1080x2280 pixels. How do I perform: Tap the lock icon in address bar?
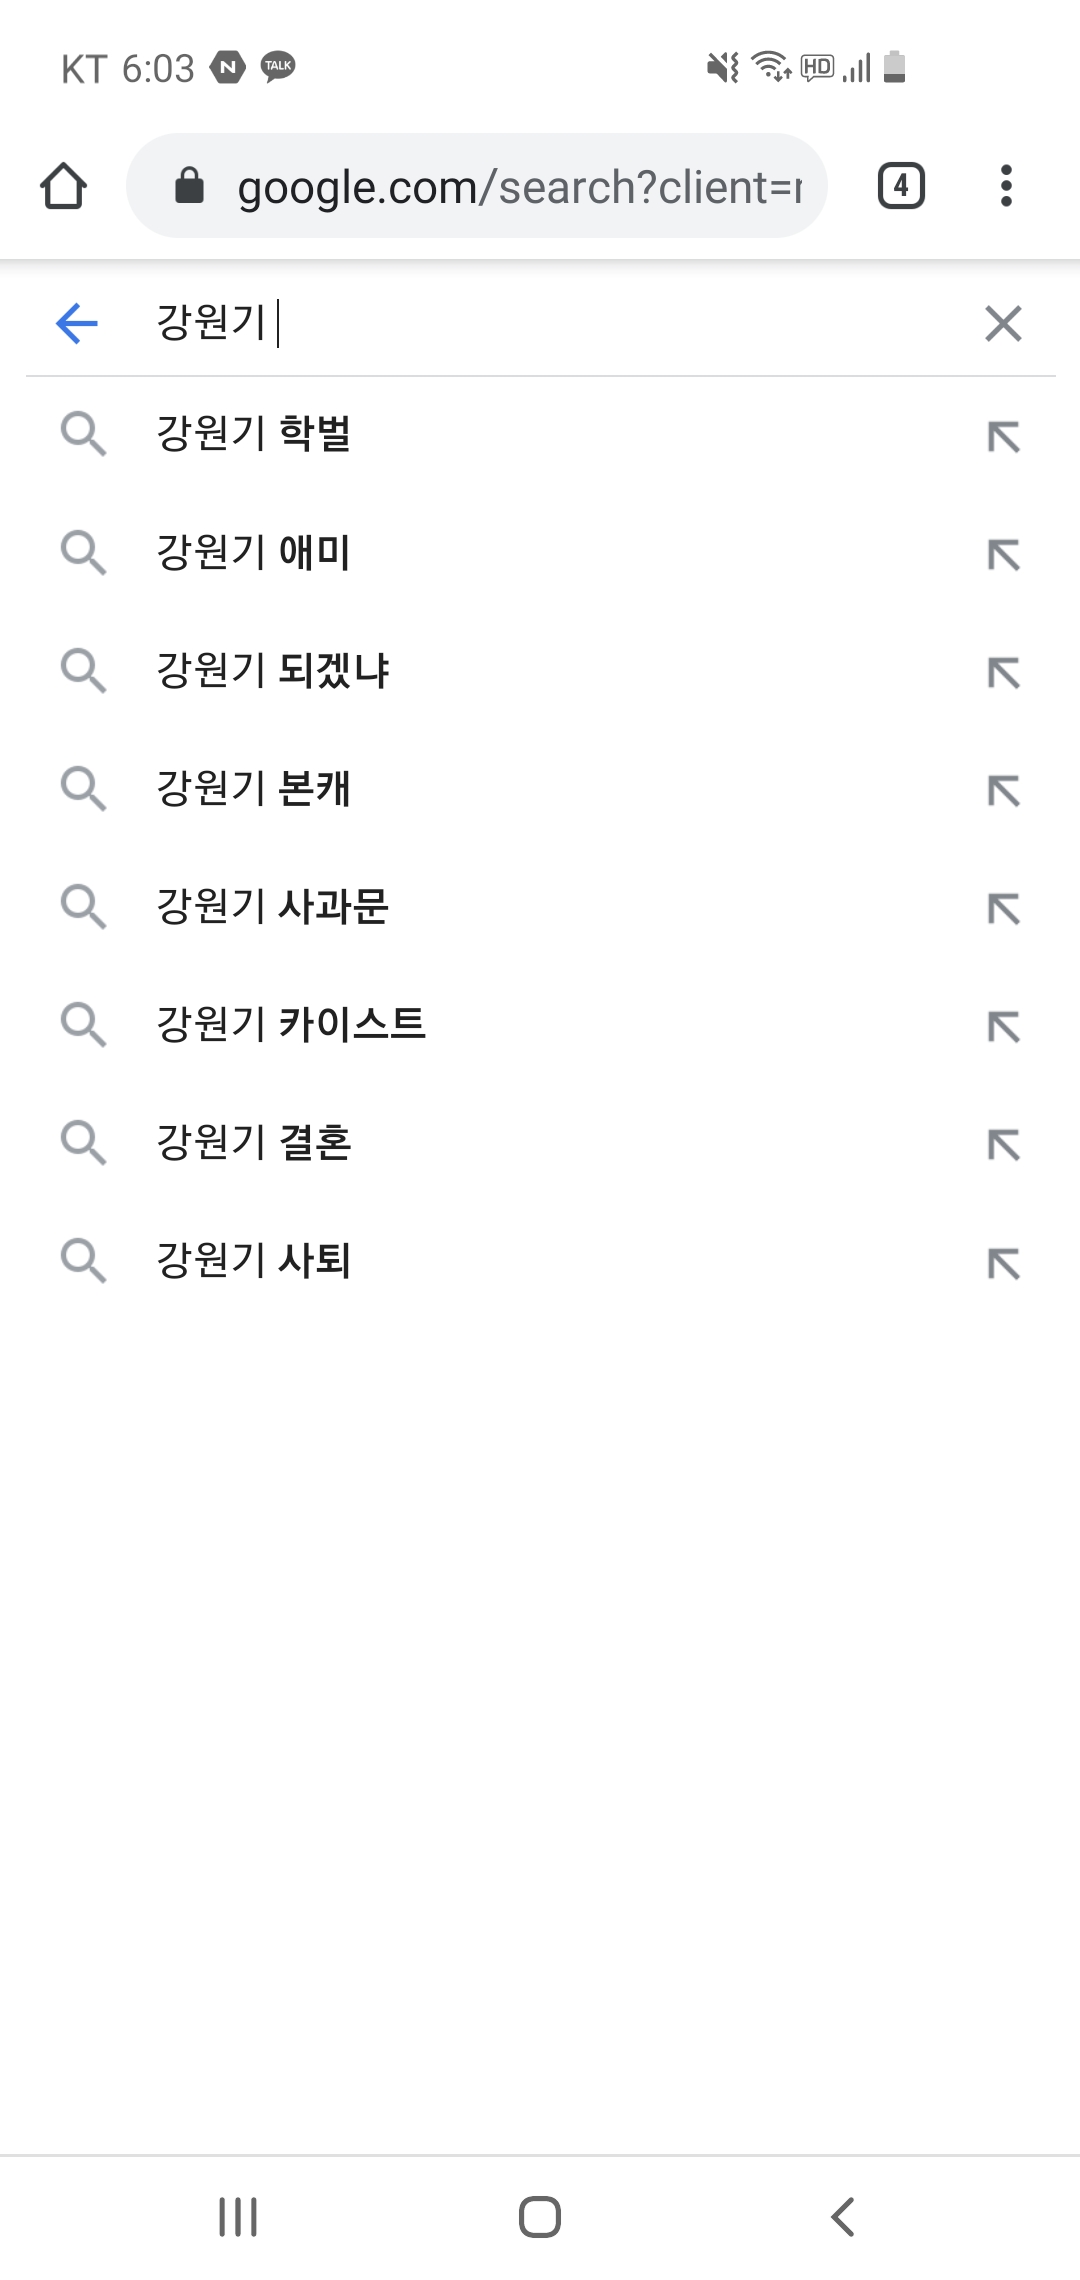[x=189, y=186]
